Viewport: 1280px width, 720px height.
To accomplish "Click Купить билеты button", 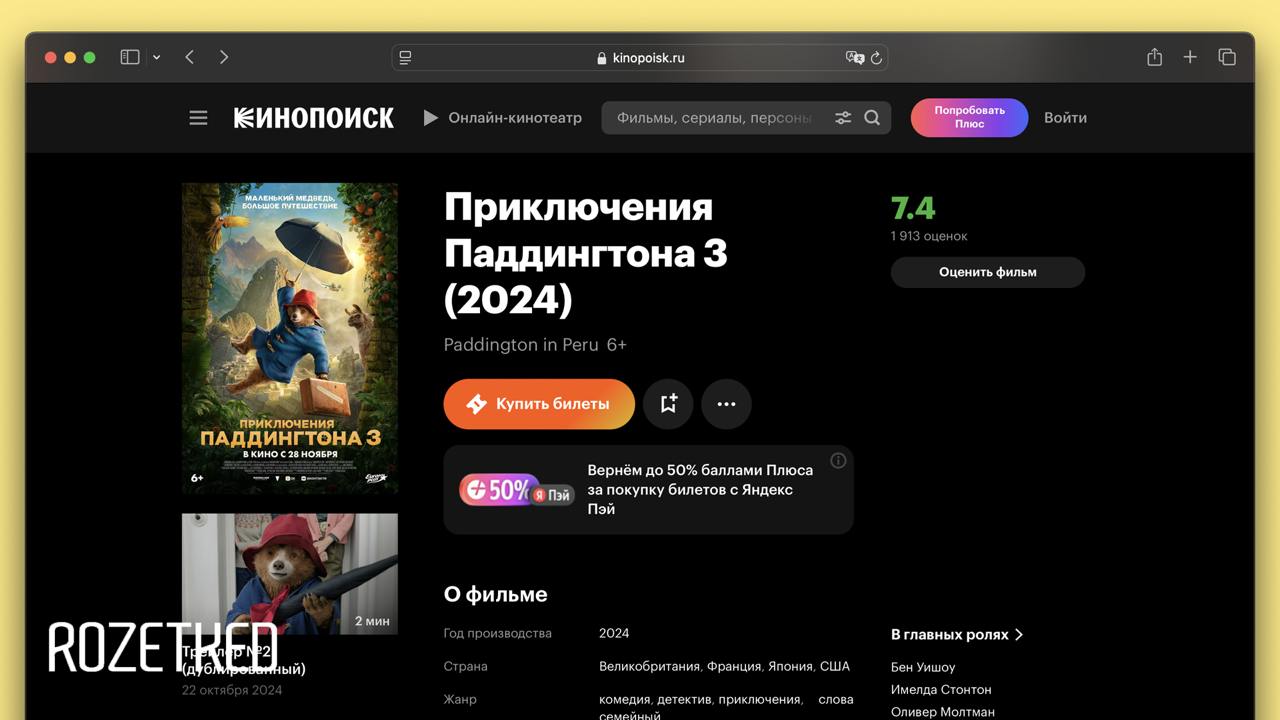I will 539,404.
